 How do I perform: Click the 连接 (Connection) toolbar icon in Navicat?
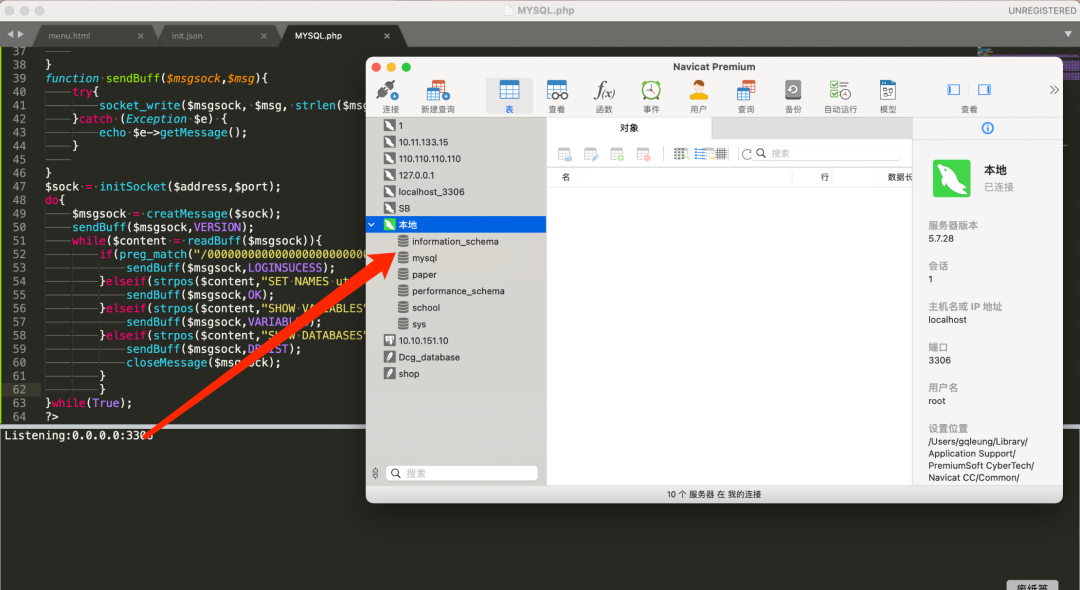point(390,96)
